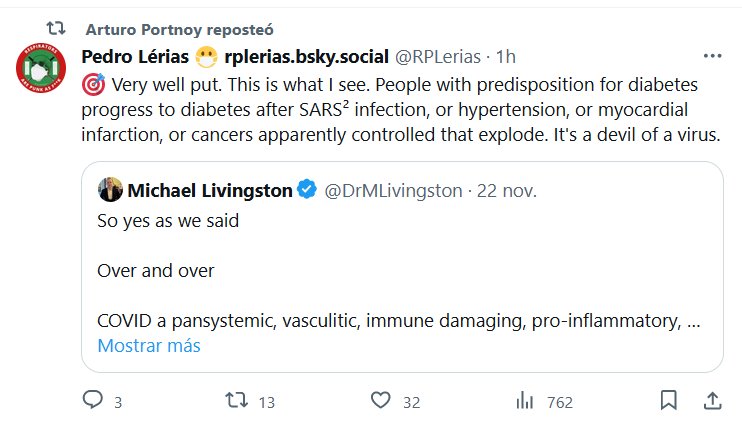Screen dimensions: 742x424
Task: Click the reply speech bubble icon
Action: pyautogui.click(x=92, y=401)
